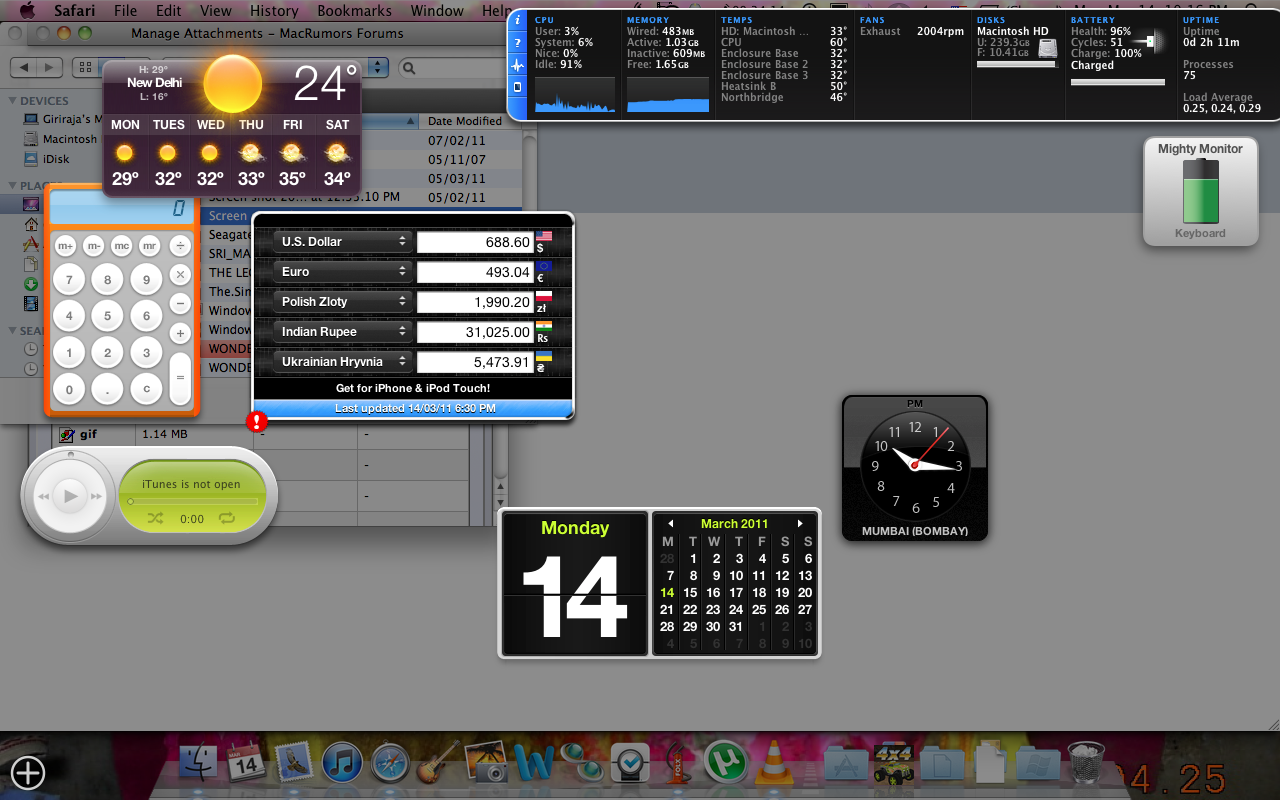Click calculator equals button
The image size is (1280, 800).
(x=180, y=378)
